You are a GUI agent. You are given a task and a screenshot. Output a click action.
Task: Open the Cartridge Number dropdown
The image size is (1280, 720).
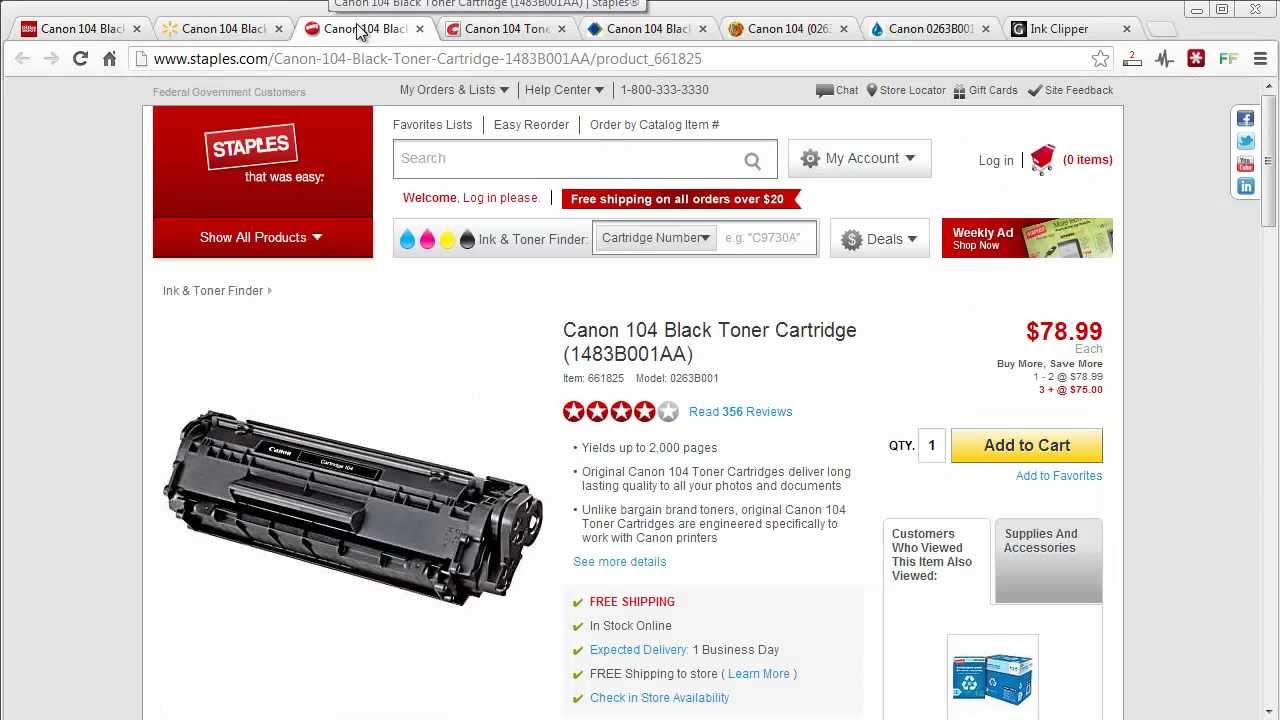click(655, 238)
